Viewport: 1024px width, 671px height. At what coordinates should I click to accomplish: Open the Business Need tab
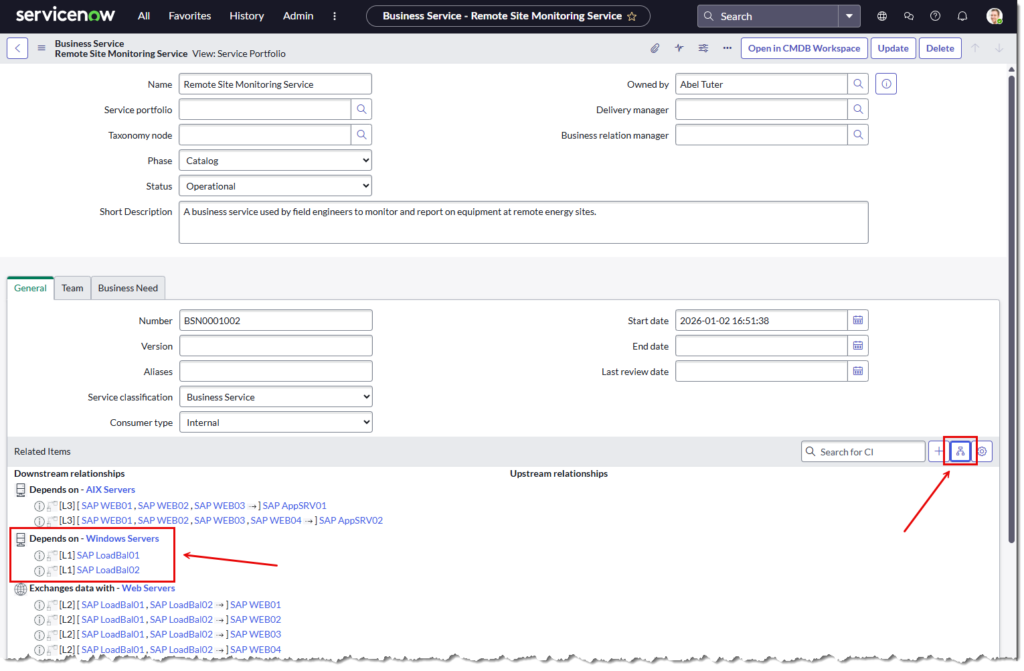(128, 288)
